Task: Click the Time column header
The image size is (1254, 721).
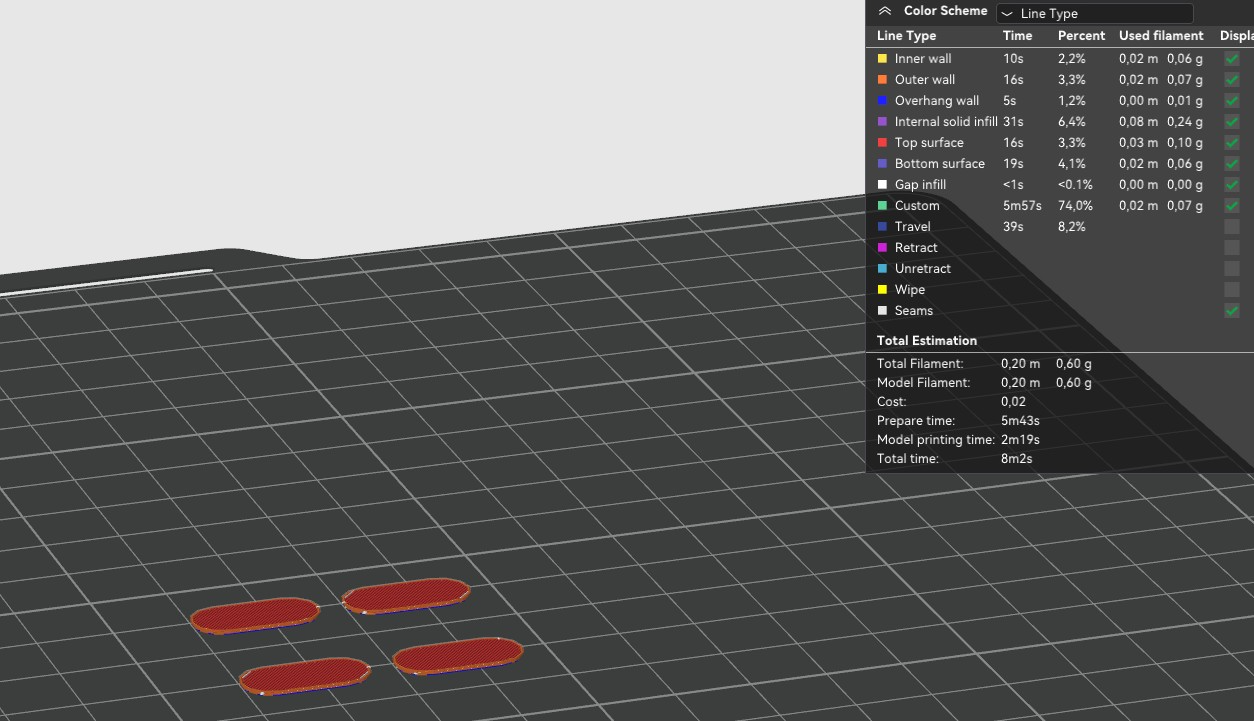Action: [x=1017, y=36]
